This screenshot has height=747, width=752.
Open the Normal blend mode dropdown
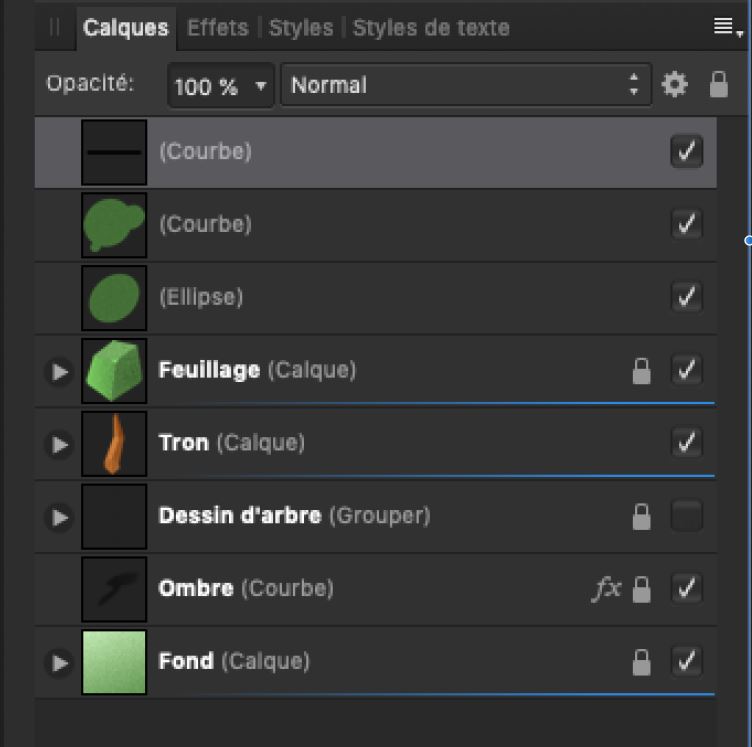[x=465, y=86]
